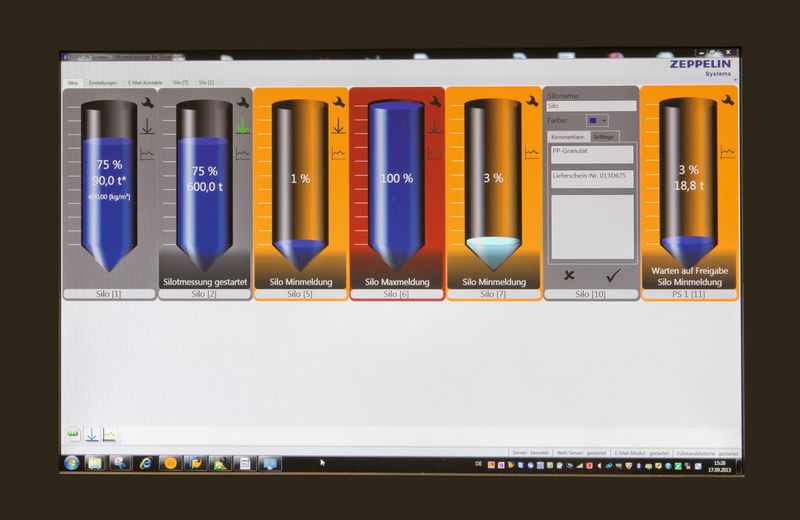The width and height of the screenshot is (800, 520).
Task: Click the PS 1 [11] name label
Action: tap(689, 294)
